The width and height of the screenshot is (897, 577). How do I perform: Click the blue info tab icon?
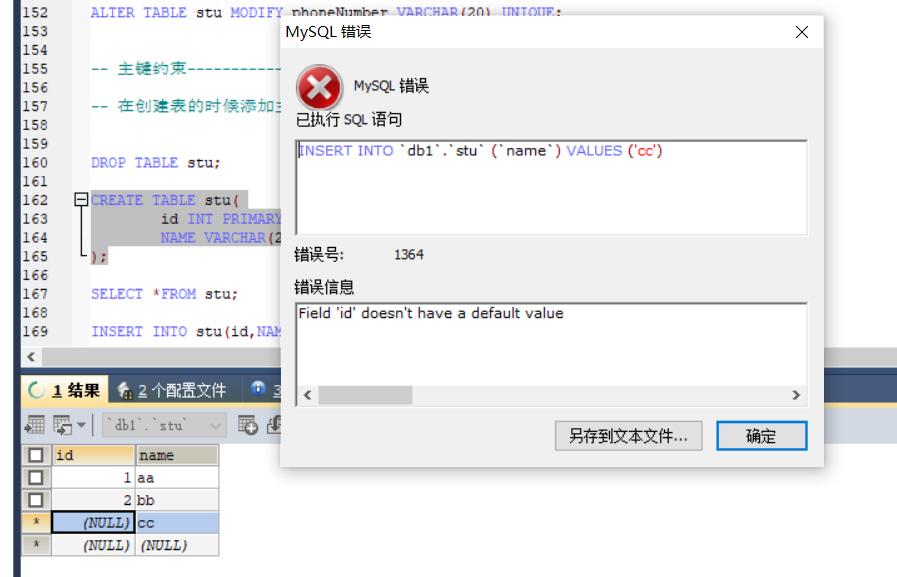coord(258,388)
